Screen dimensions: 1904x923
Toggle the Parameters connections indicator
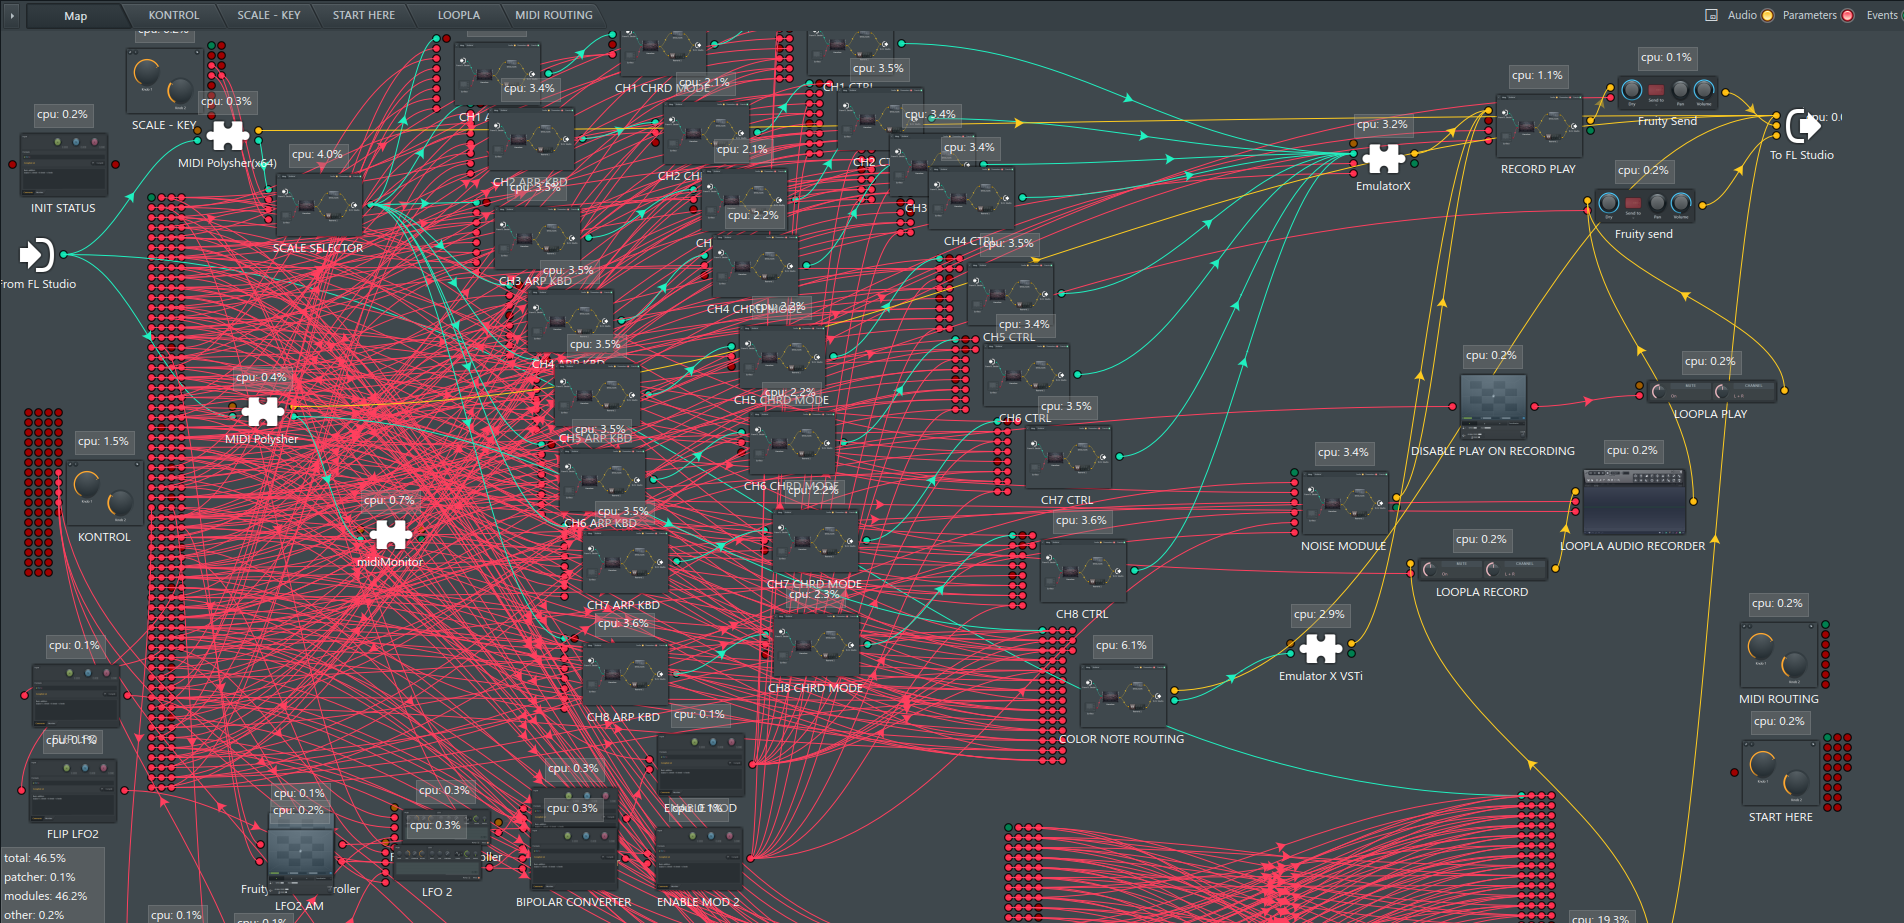[1847, 15]
